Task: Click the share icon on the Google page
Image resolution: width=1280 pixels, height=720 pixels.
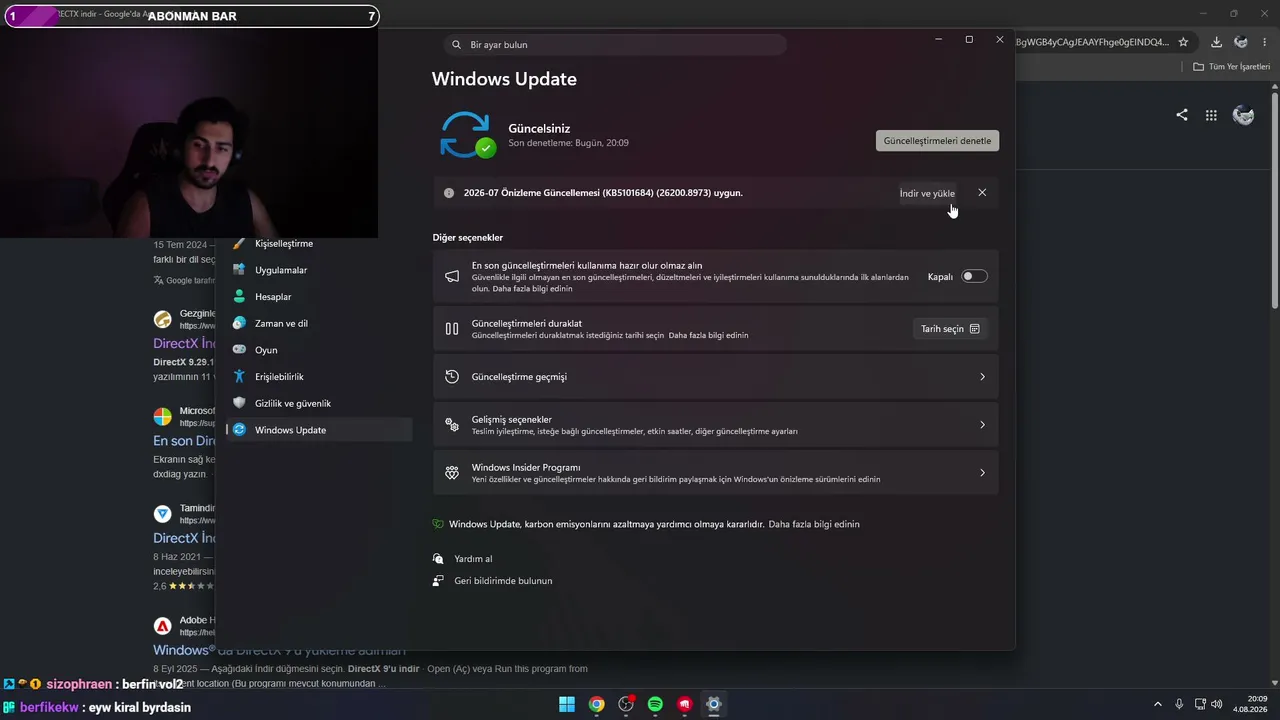Action: click(x=1182, y=115)
